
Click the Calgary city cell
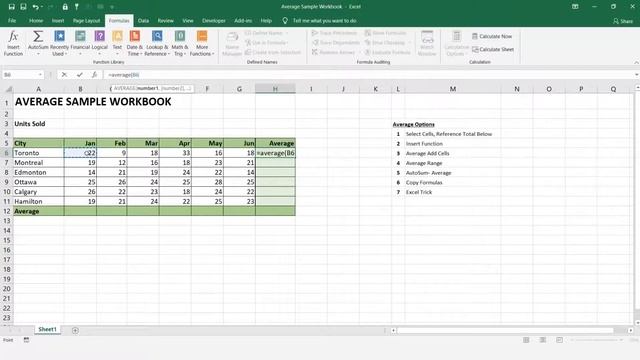coord(38,191)
